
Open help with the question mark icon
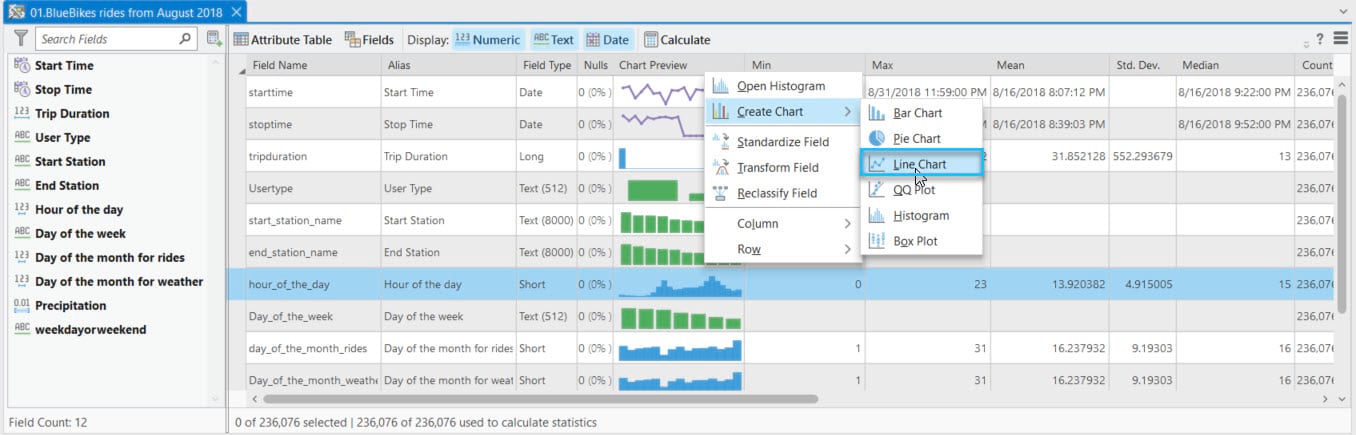(x=1320, y=39)
